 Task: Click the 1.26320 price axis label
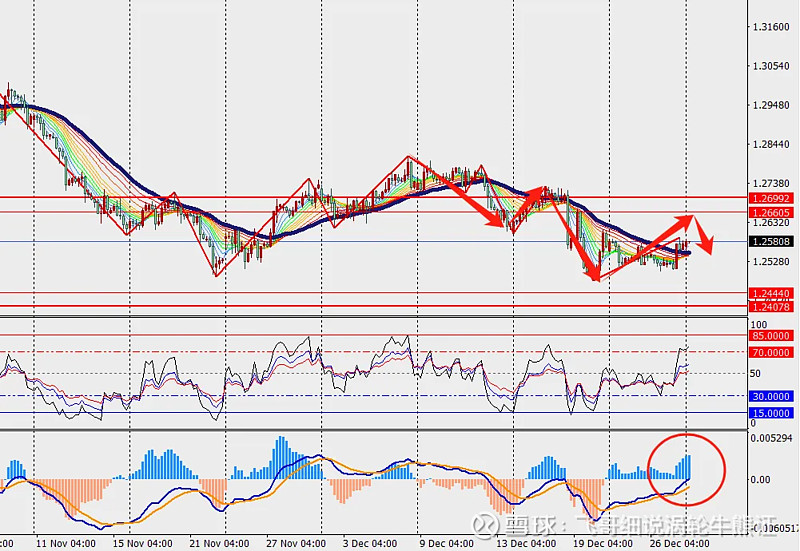click(x=771, y=223)
